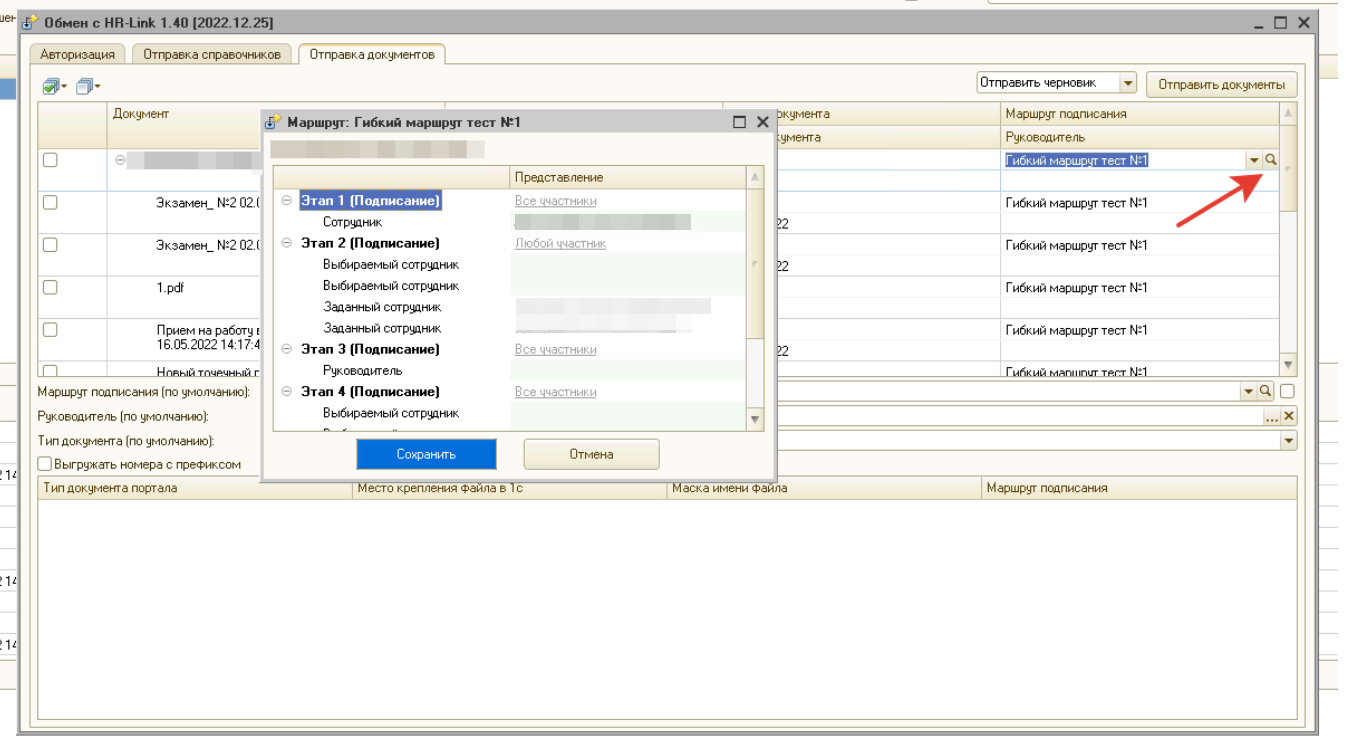This screenshot has height=743, width=1349.
Task: Click scroll-down arrow of documents table
Action: point(1288,365)
